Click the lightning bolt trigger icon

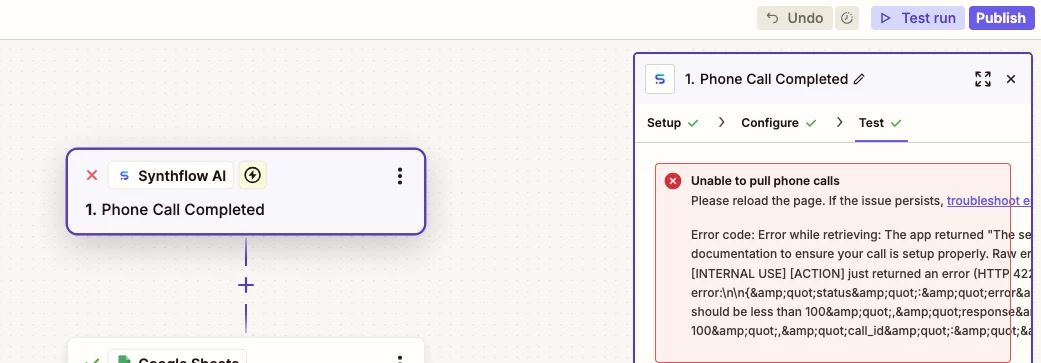252,176
